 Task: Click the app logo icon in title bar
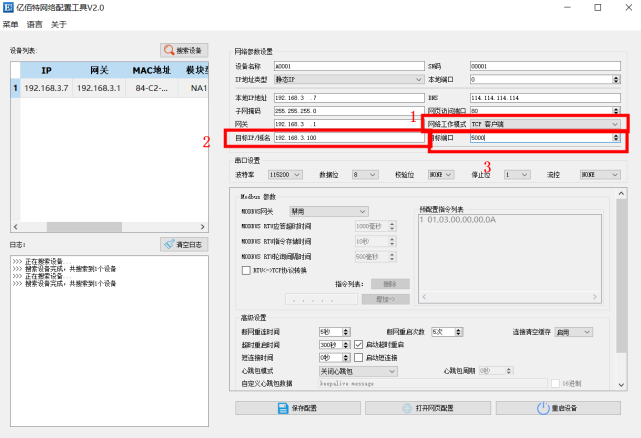(8, 7)
